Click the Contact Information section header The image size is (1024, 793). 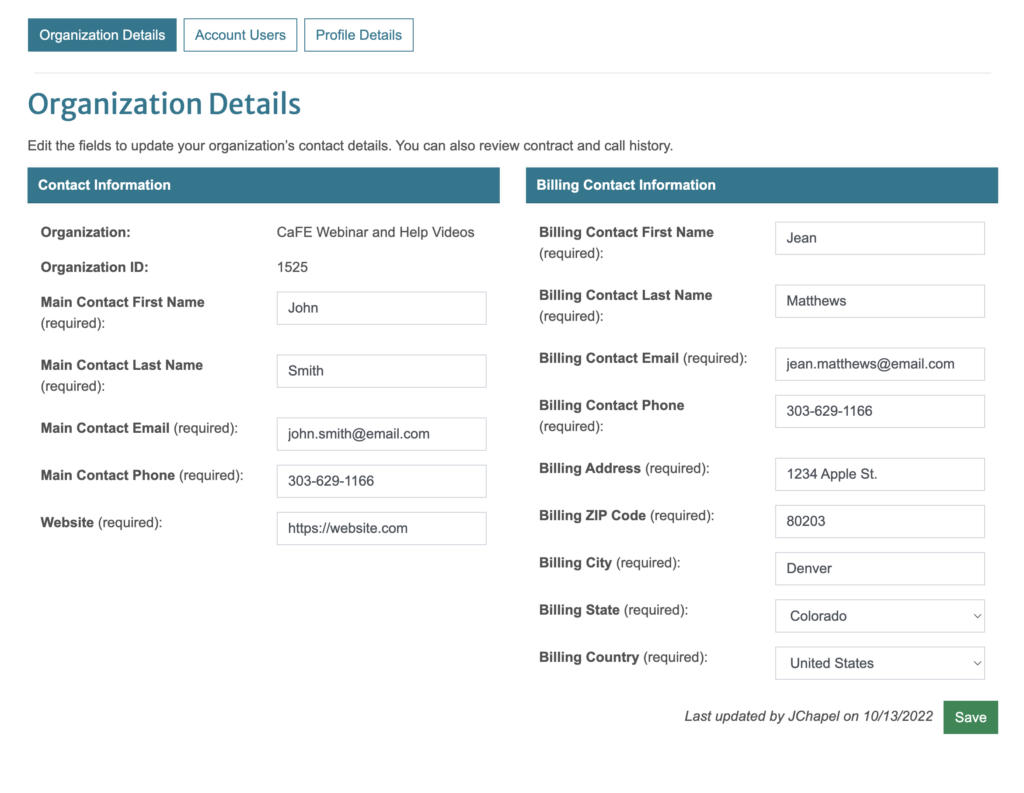click(263, 185)
